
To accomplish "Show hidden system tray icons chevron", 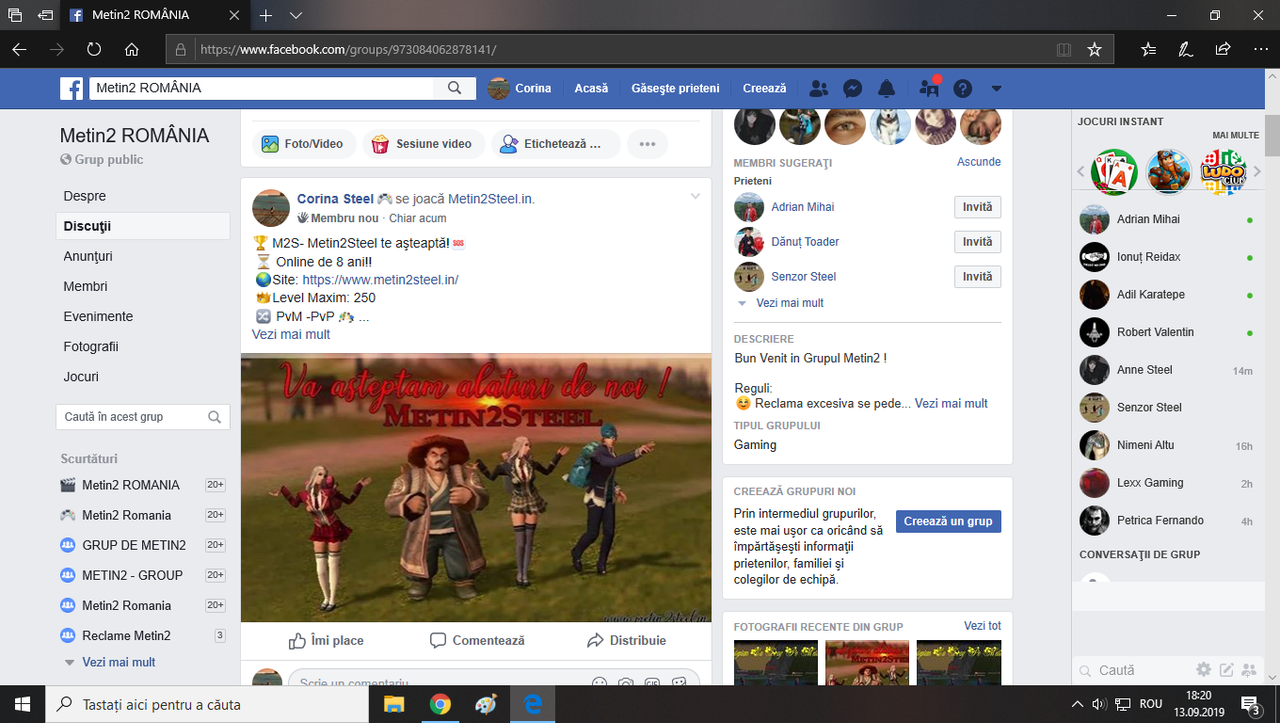I will coord(1078,704).
